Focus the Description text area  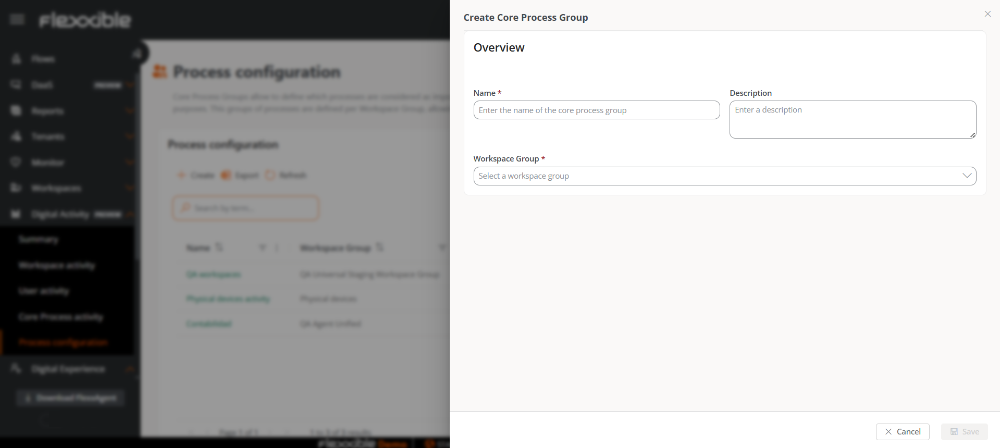click(x=852, y=119)
